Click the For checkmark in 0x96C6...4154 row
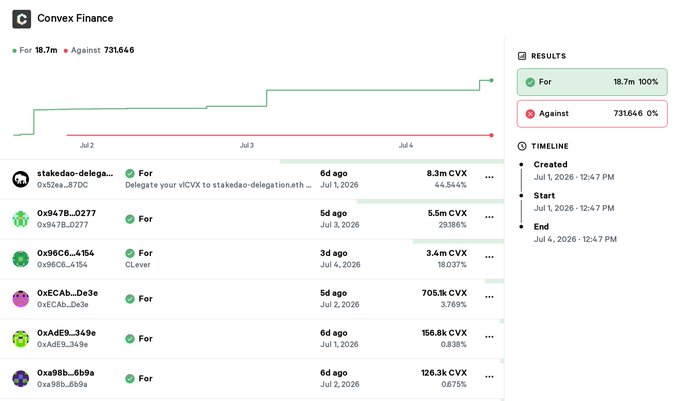The width and height of the screenshot is (680, 401). point(130,253)
